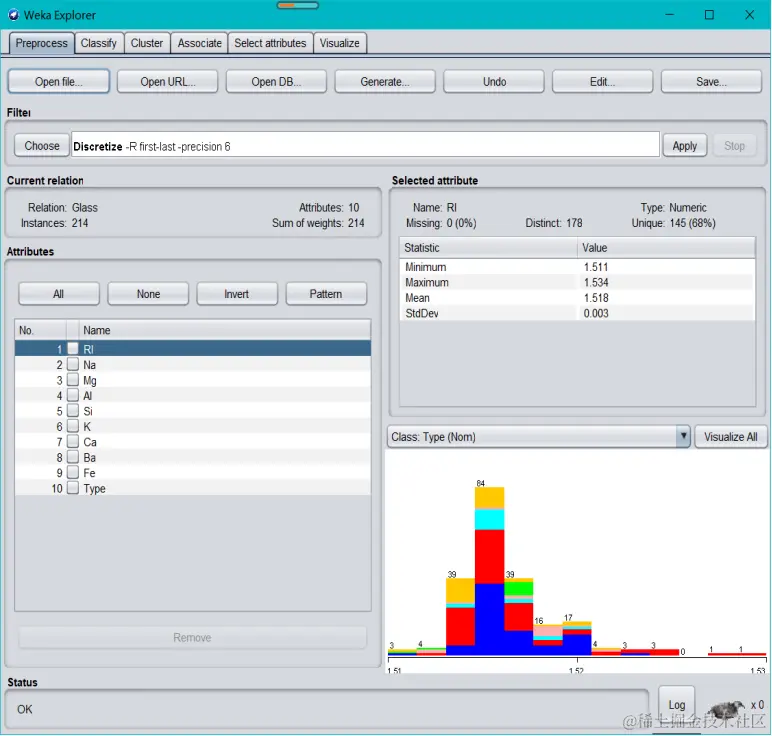The height and width of the screenshot is (736, 772).
Task: Check the Mg attribute checkbox
Action: (x=73, y=380)
